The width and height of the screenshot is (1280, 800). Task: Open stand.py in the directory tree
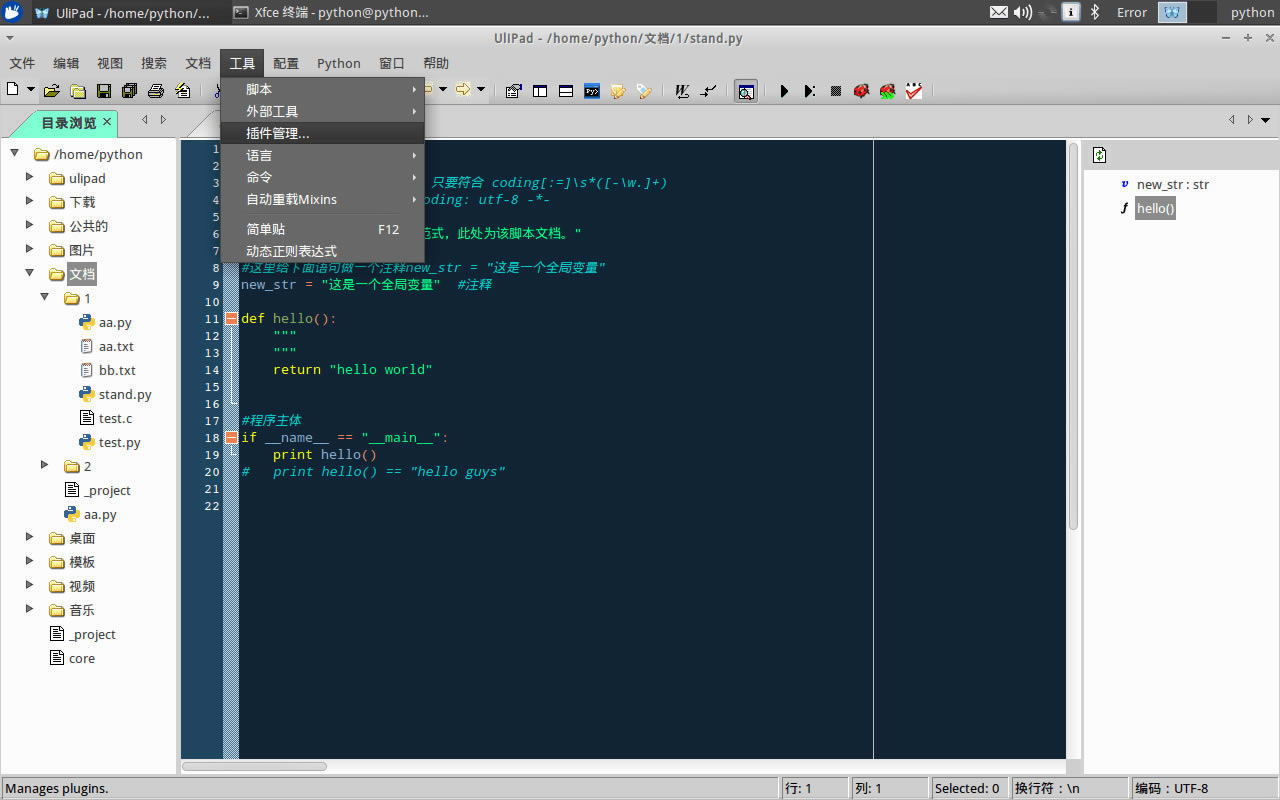[125, 395]
